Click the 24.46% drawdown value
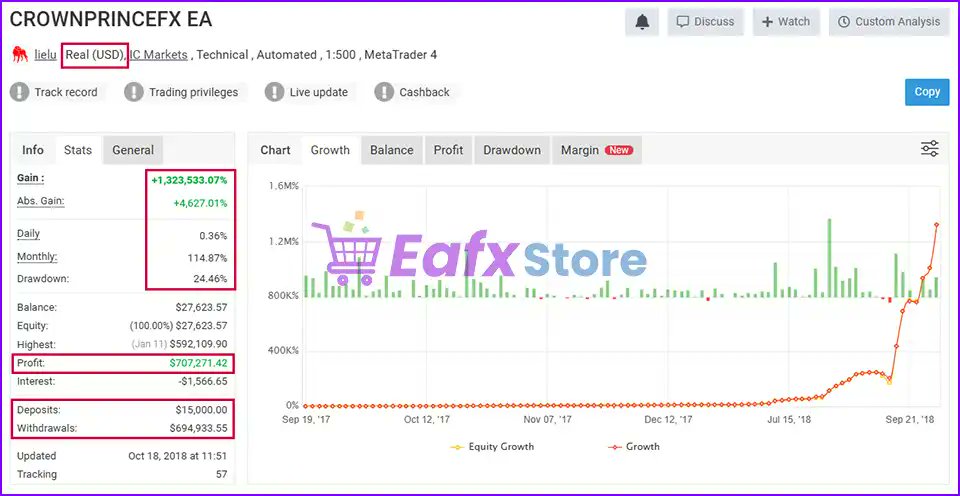This screenshot has width=960, height=496. coord(211,279)
